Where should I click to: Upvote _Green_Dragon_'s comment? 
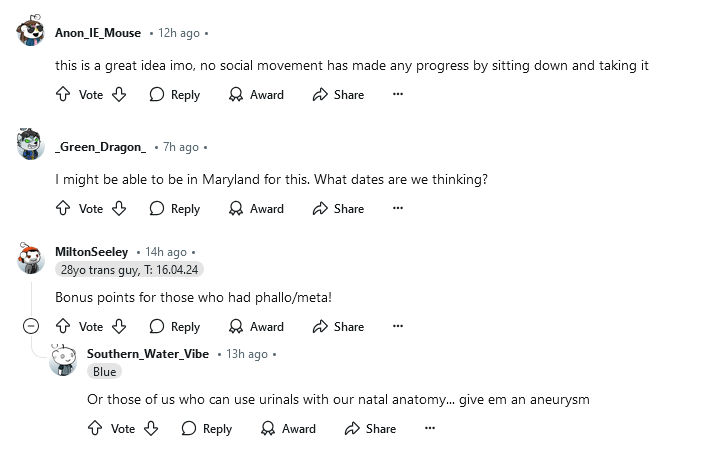(63, 209)
